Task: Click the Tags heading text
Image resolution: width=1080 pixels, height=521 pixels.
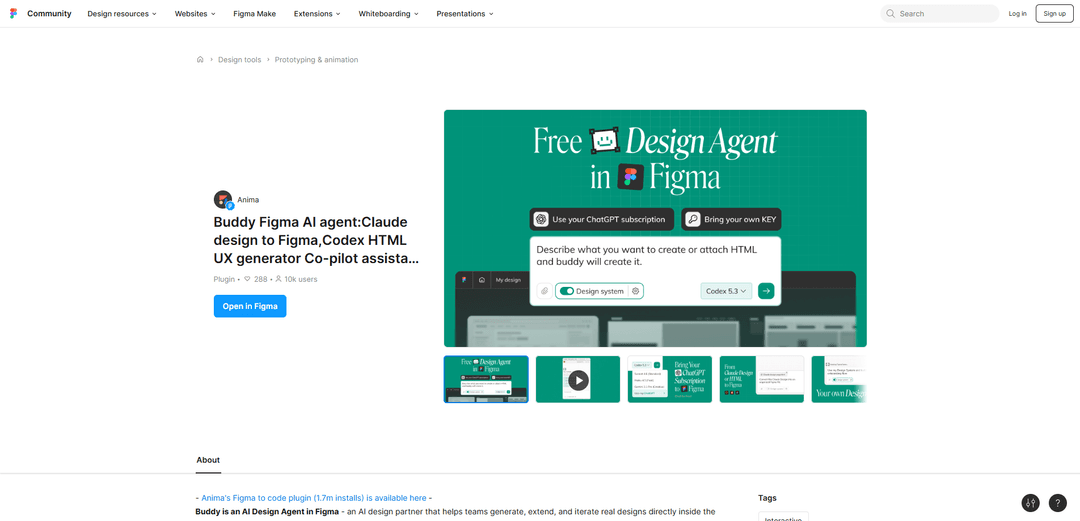Action: click(x=767, y=498)
